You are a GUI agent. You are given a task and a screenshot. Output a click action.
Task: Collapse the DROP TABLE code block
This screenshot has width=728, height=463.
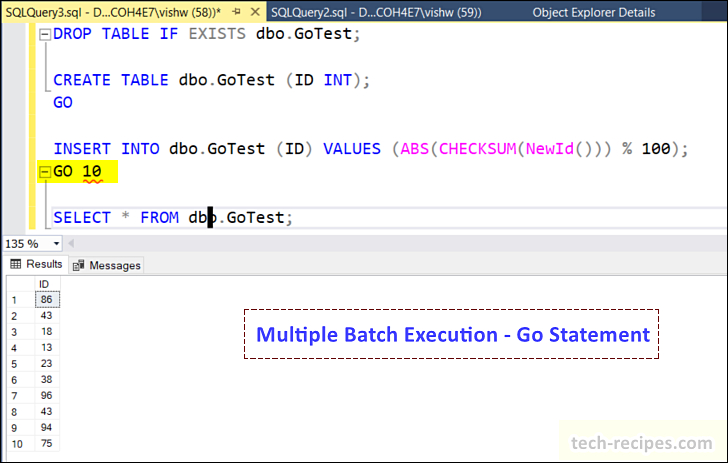click(45, 34)
